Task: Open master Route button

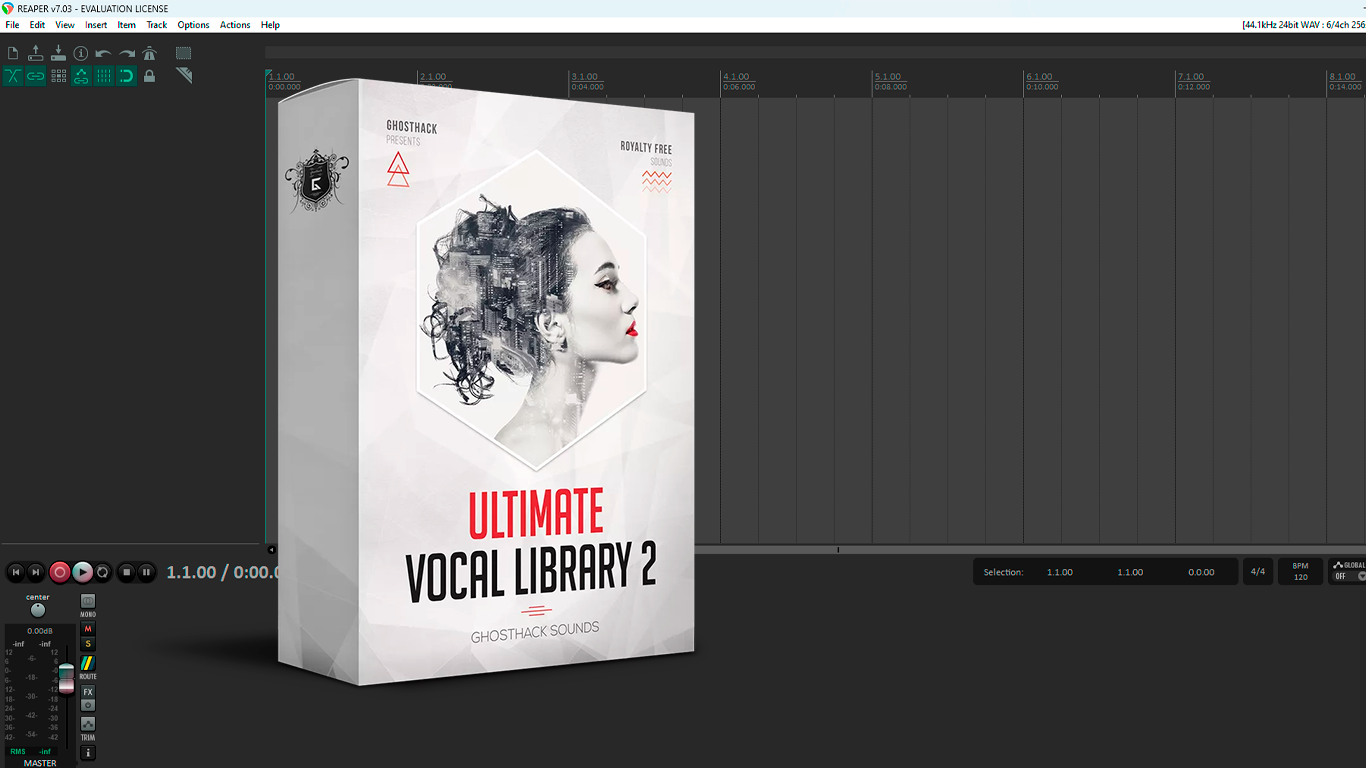Action: [x=88, y=663]
